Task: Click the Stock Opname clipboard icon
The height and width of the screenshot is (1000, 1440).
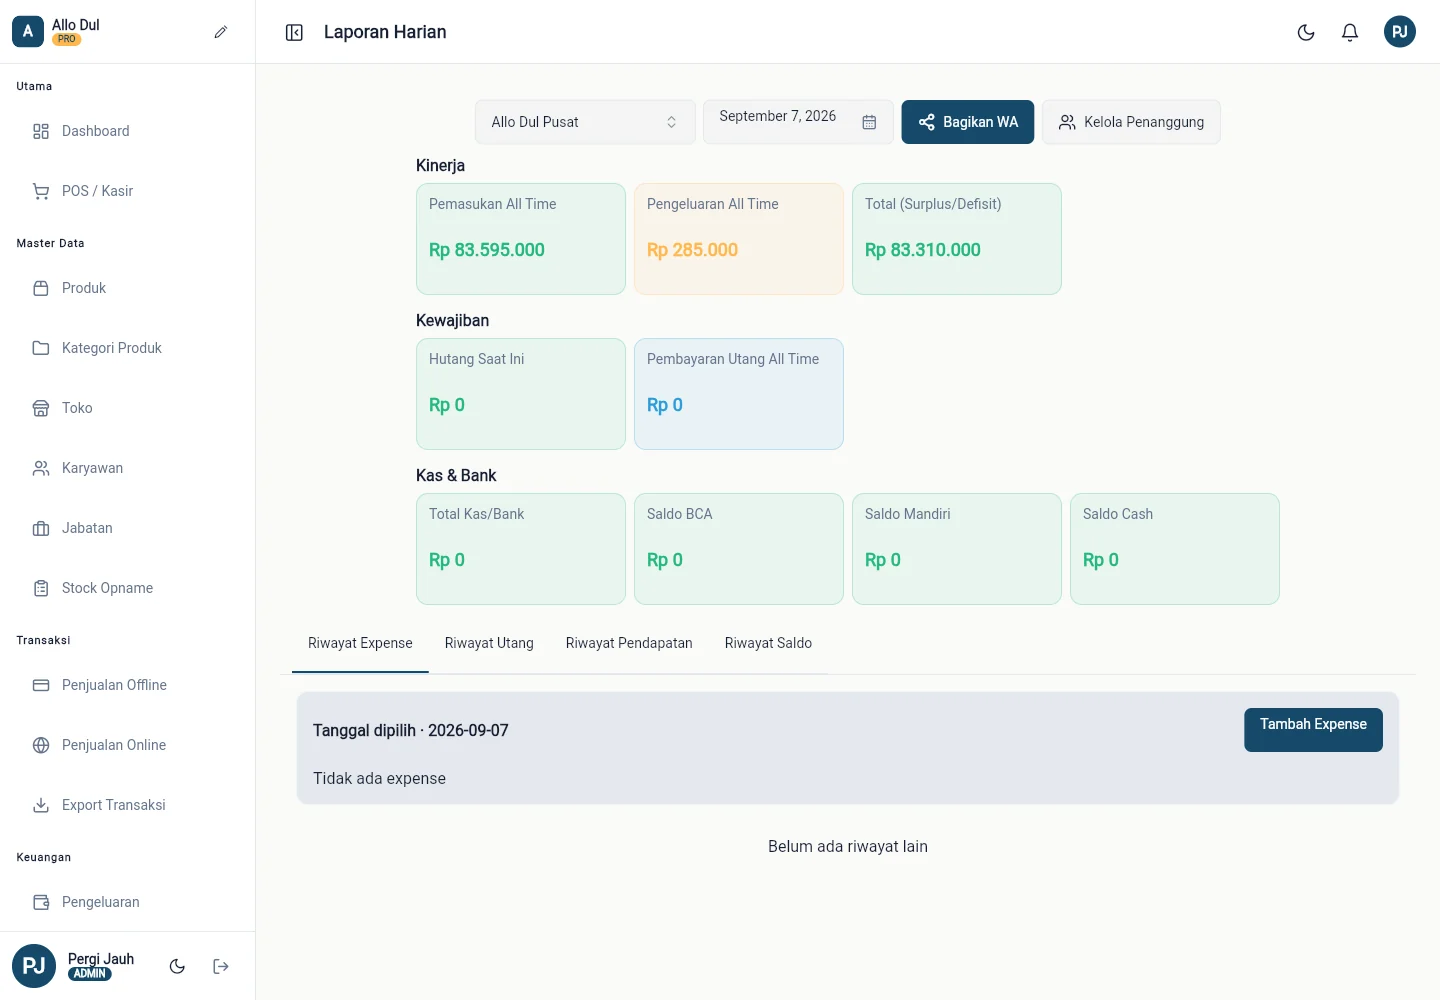Action: coord(41,588)
